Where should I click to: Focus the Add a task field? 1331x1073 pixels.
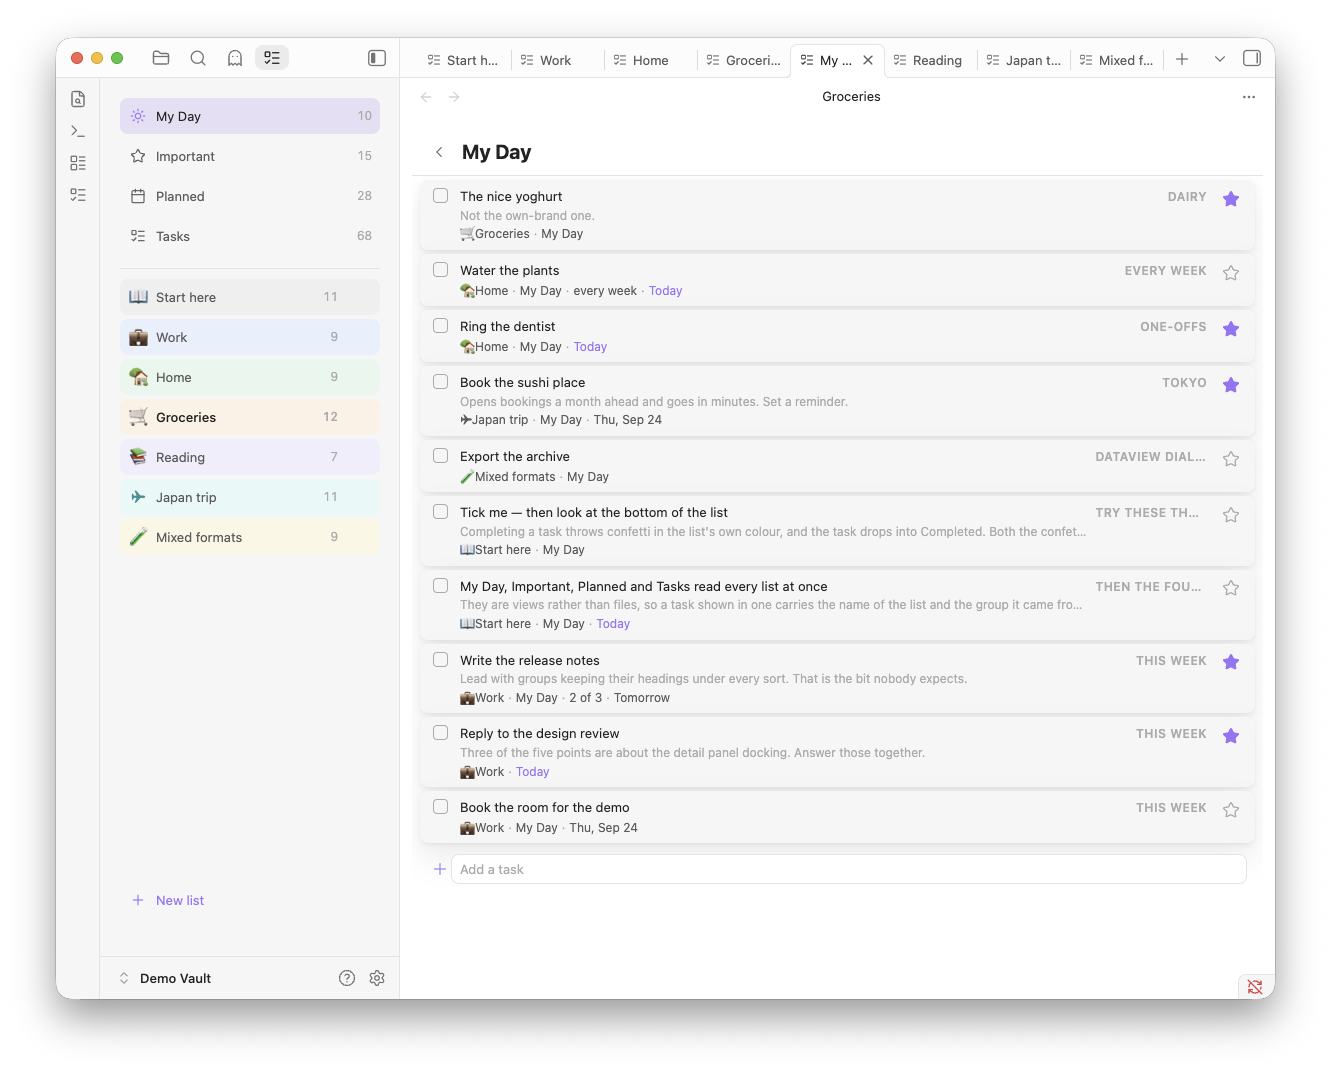[x=849, y=869]
